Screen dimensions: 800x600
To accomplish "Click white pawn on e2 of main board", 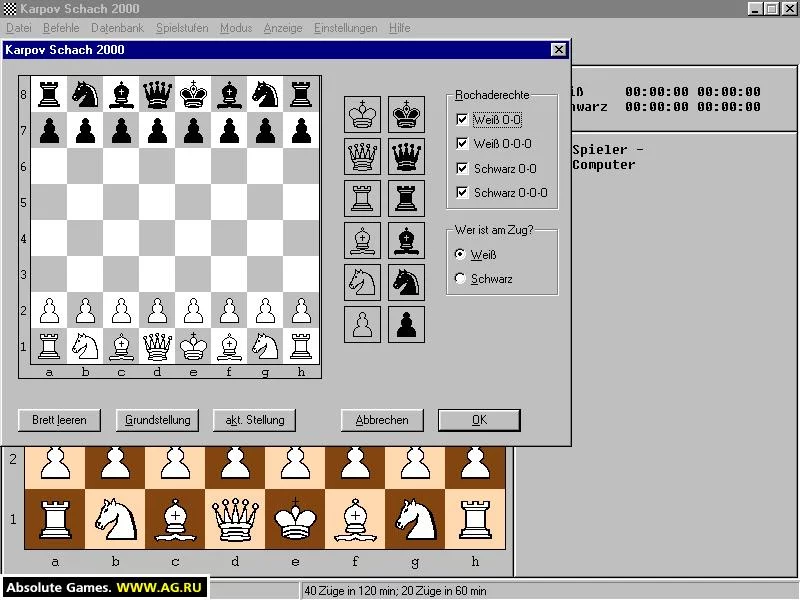I will click(x=295, y=468).
